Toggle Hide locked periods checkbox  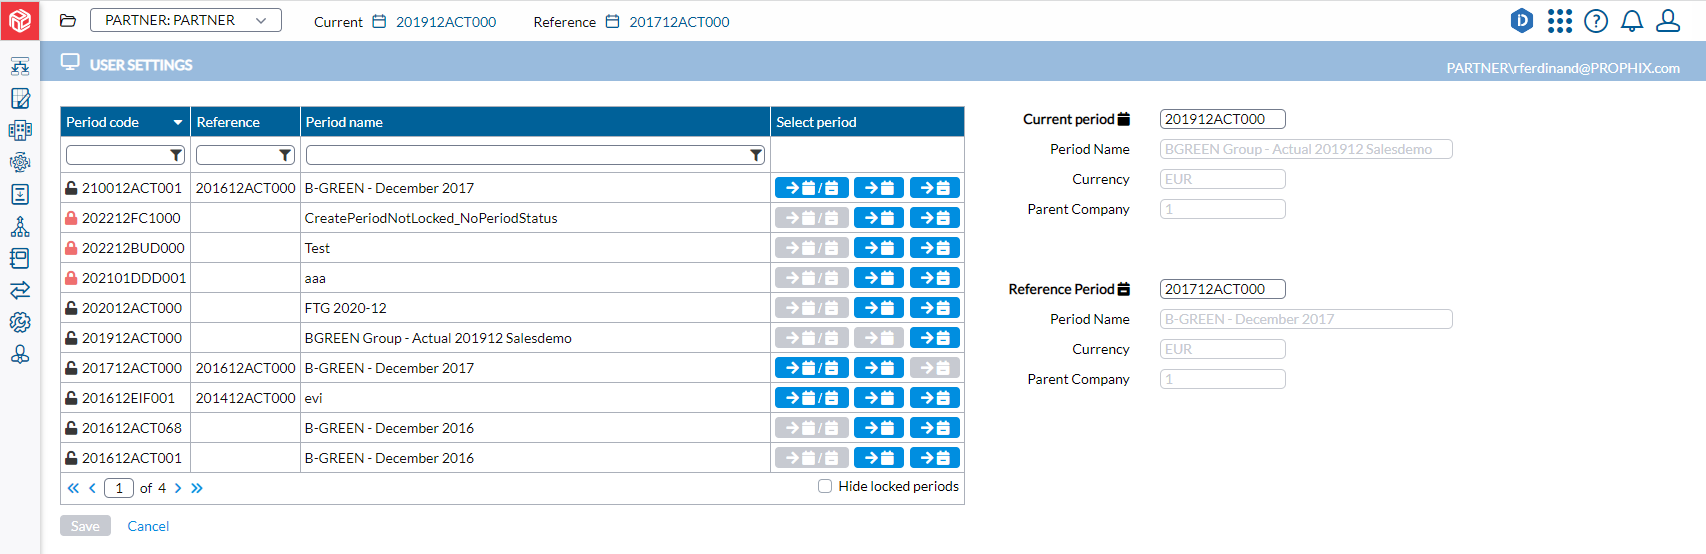coord(825,486)
